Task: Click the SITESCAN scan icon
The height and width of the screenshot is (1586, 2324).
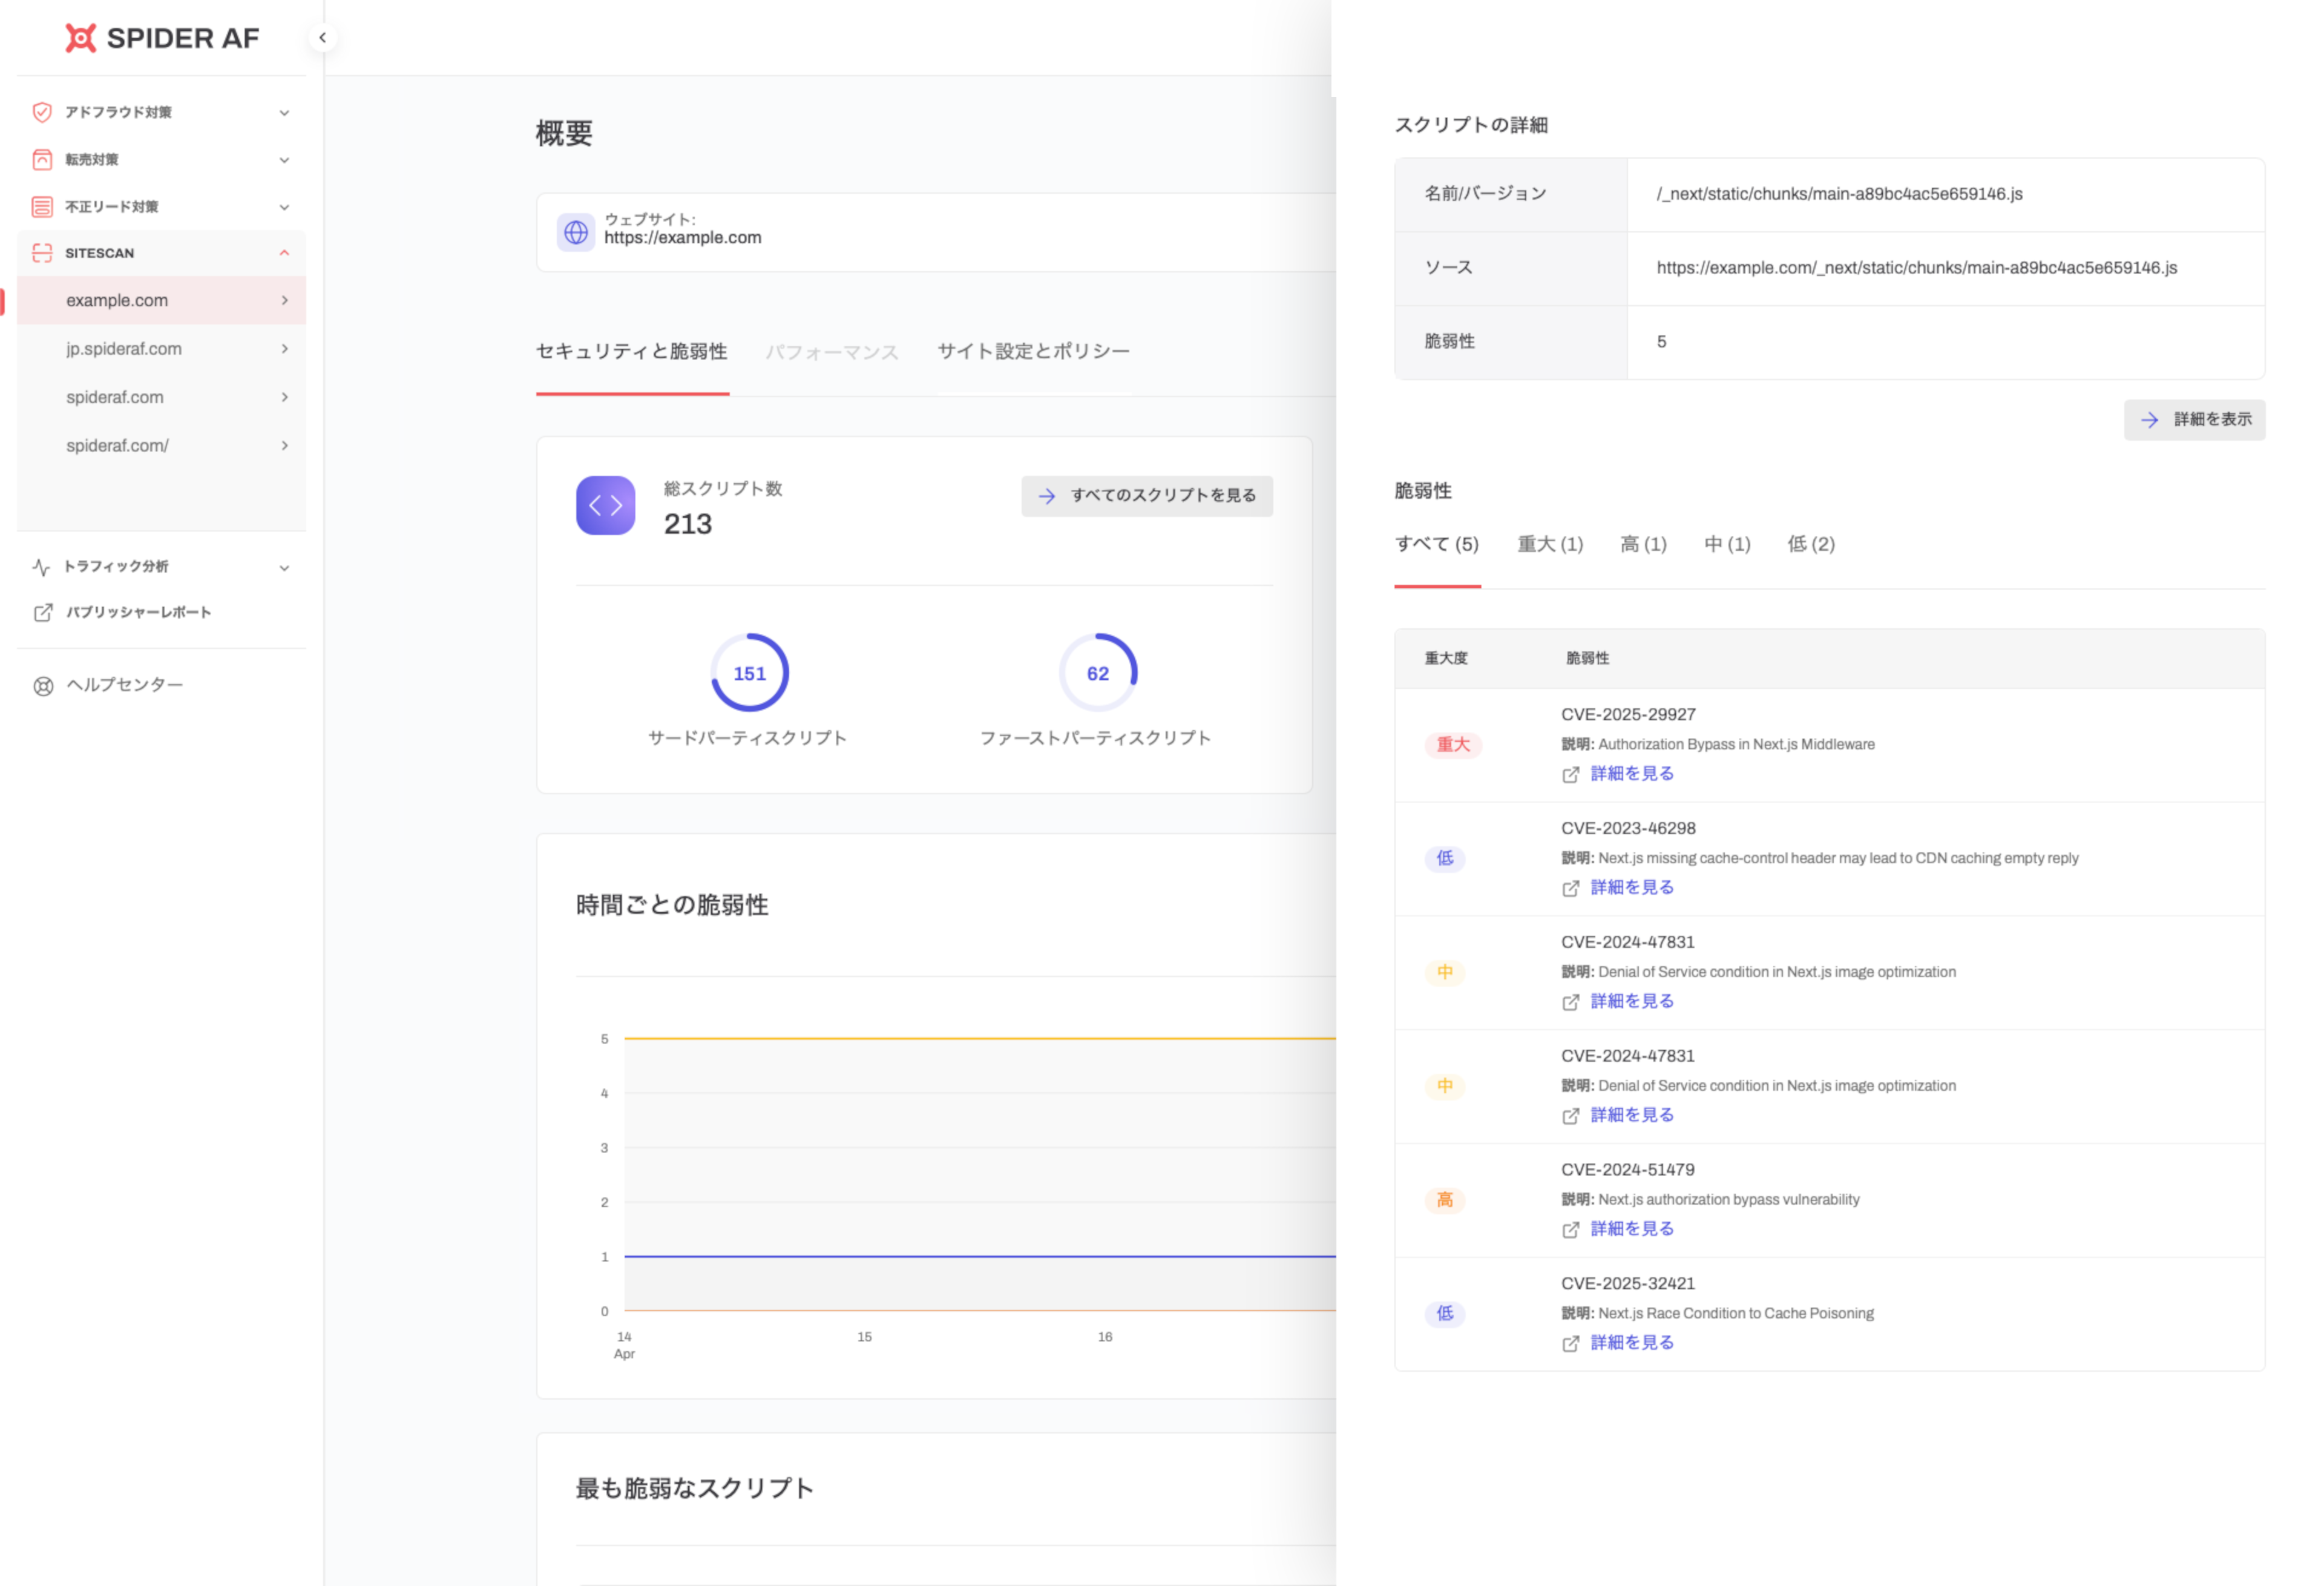Action: 42,253
